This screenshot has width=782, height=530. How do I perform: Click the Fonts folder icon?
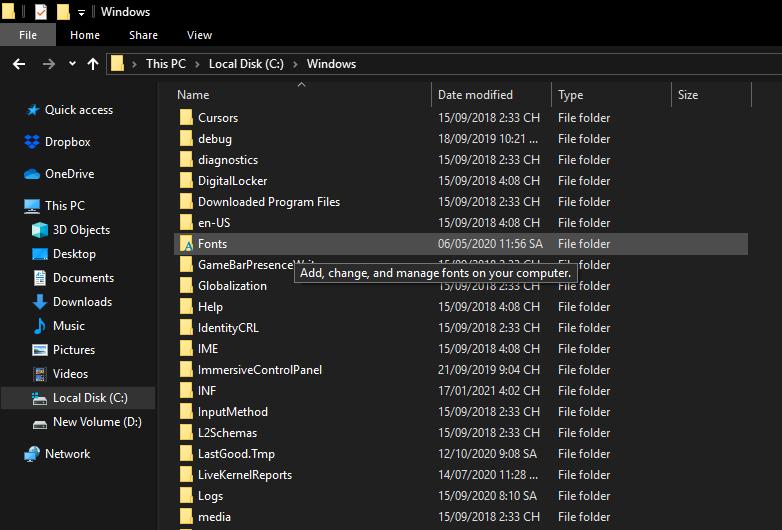coord(186,244)
